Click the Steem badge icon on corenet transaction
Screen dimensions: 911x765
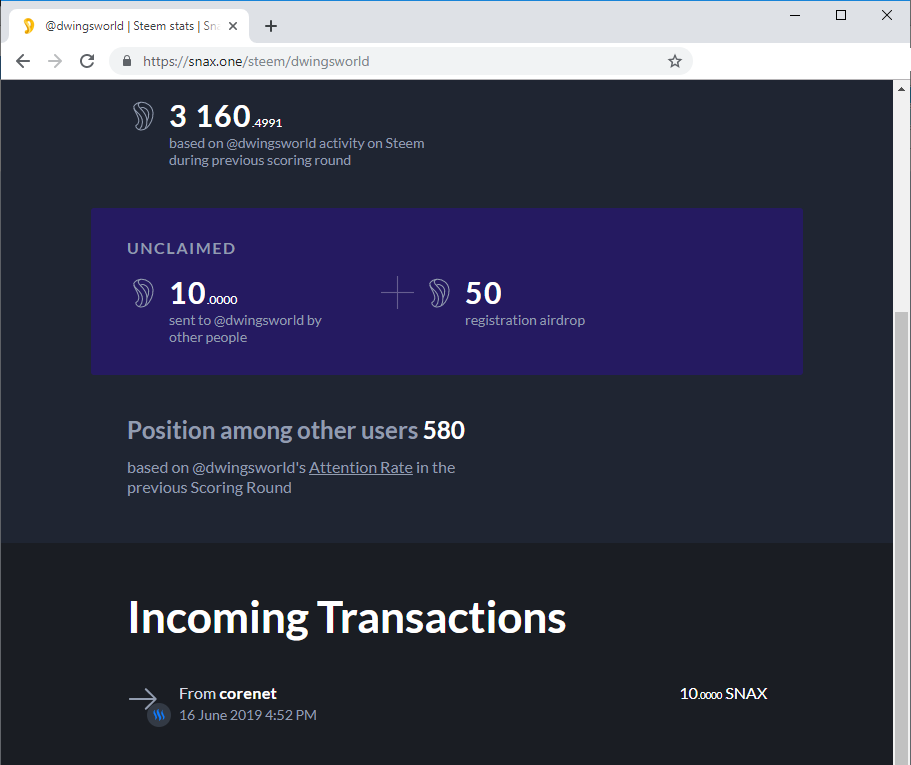click(x=159, y=715)
